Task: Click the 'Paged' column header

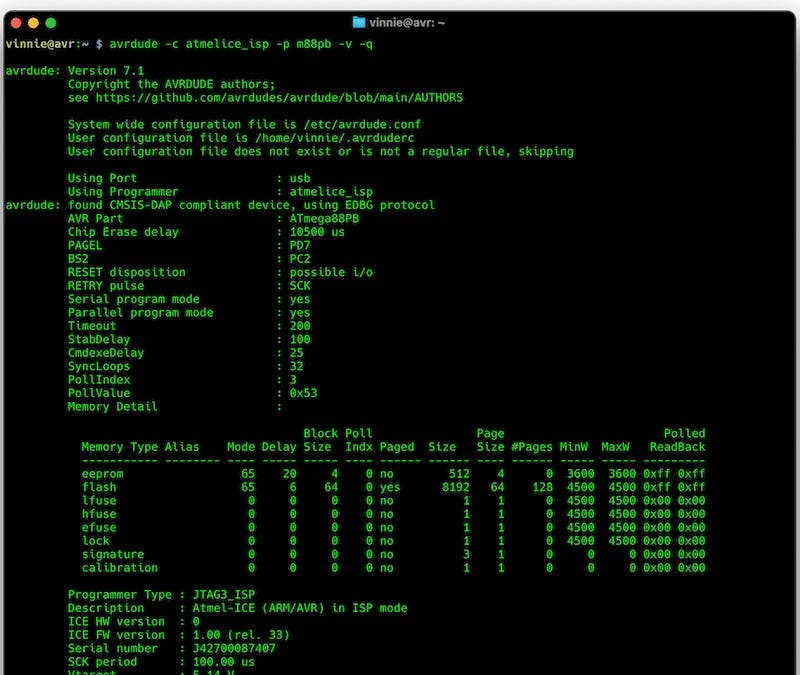Action: [397, 447]
